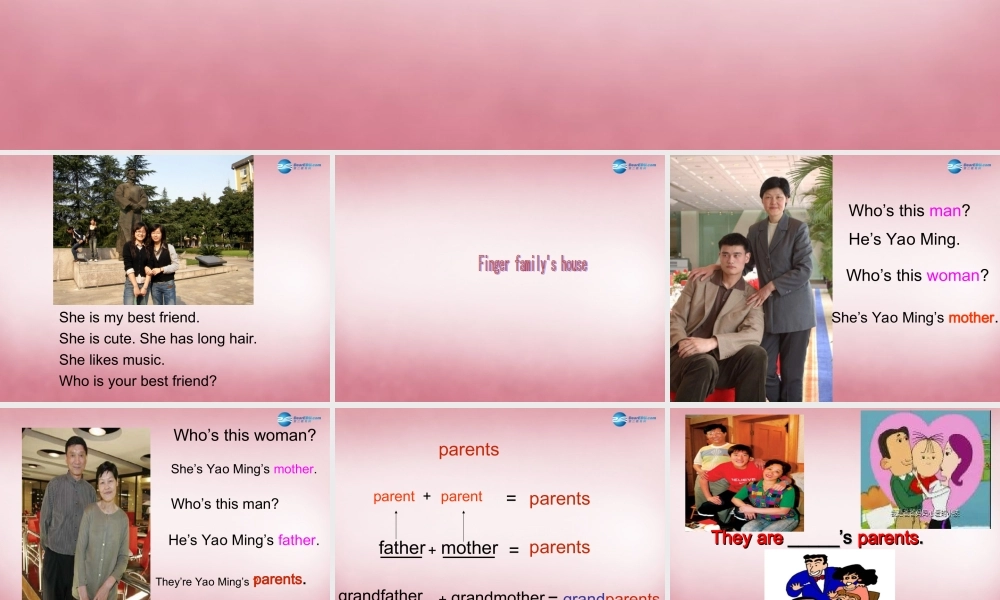Click "She's Yao Ming's mother." with red "mother"
The width and height of the screenshot is (1000, 600).
click(915, 318)
